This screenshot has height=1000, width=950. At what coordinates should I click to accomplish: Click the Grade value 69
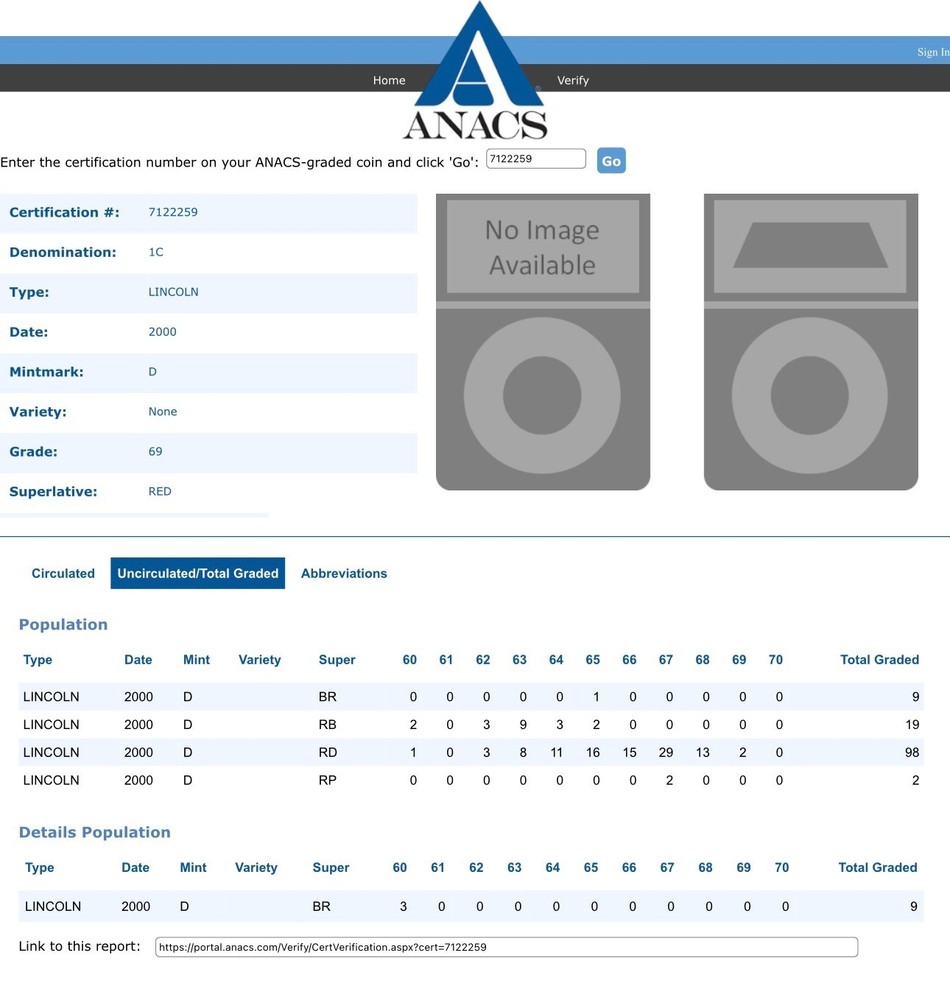click(x=155, y=452)
